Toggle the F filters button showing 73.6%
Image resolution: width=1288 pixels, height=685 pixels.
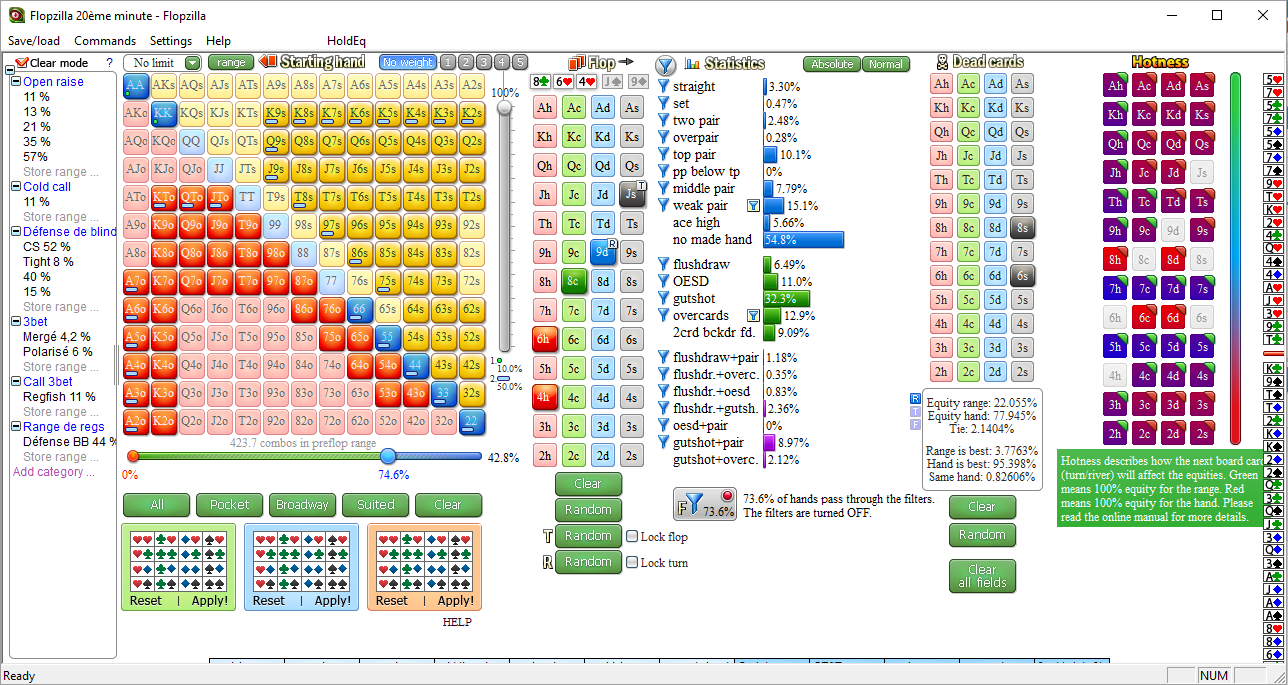(705, 504)
